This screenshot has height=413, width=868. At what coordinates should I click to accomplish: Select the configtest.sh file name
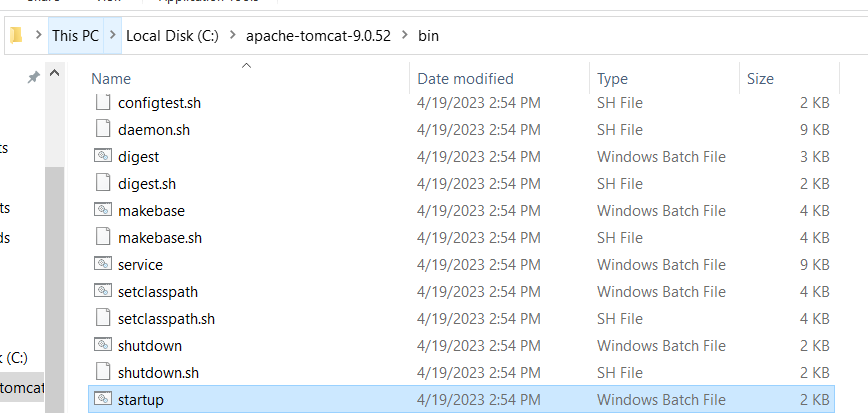pos(159,103)
